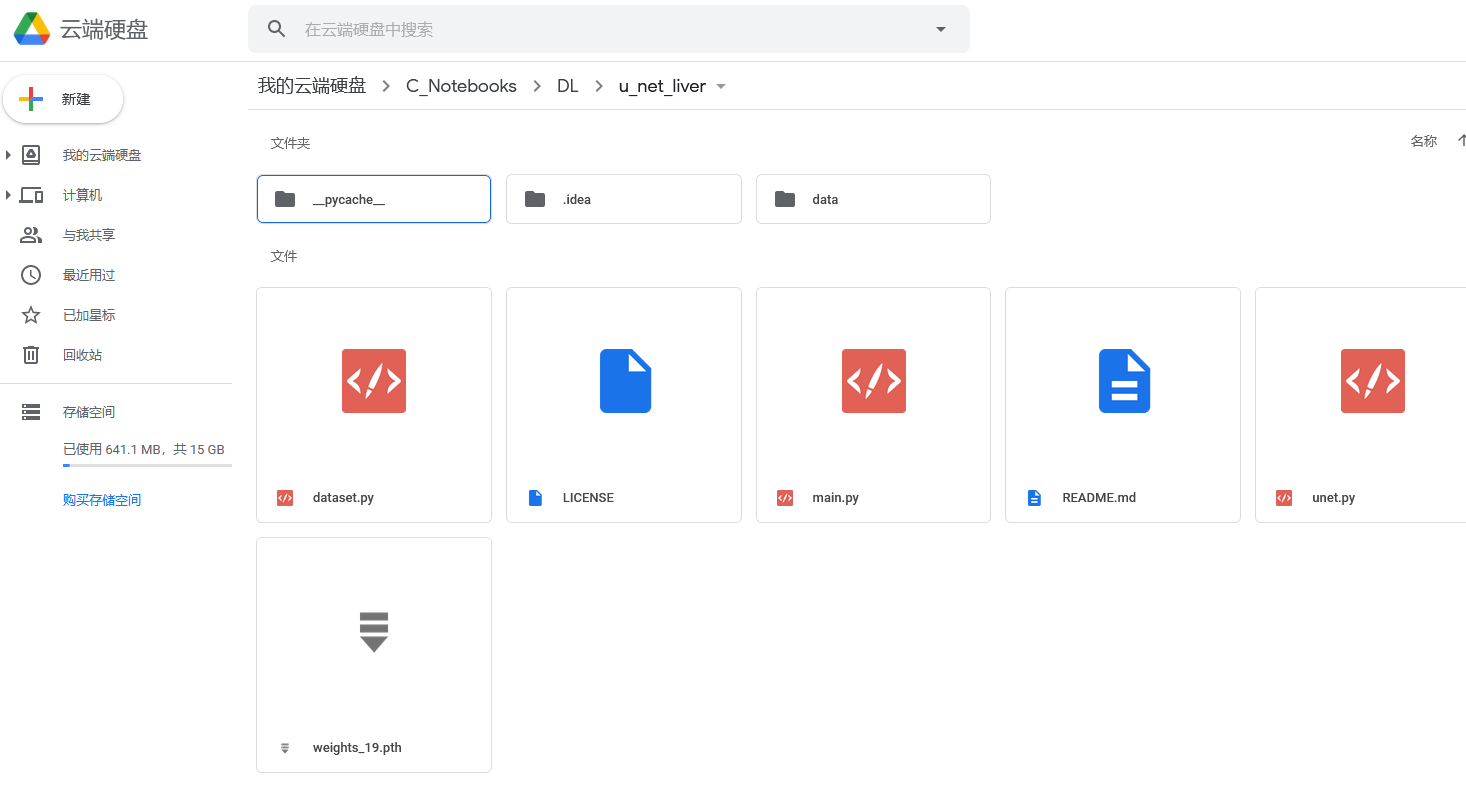This screenshot has height=789, width=1466.
Task: Select the __pycache__ folder
Action: (x=374, y=199)
